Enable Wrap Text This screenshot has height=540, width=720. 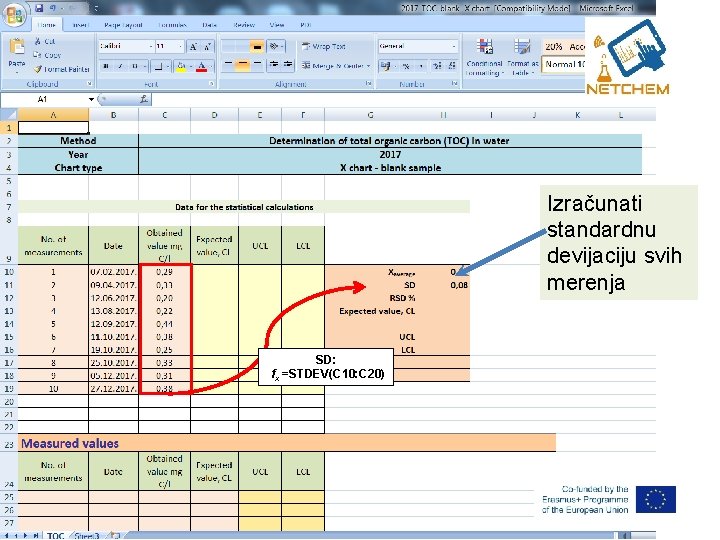(323, 46)
